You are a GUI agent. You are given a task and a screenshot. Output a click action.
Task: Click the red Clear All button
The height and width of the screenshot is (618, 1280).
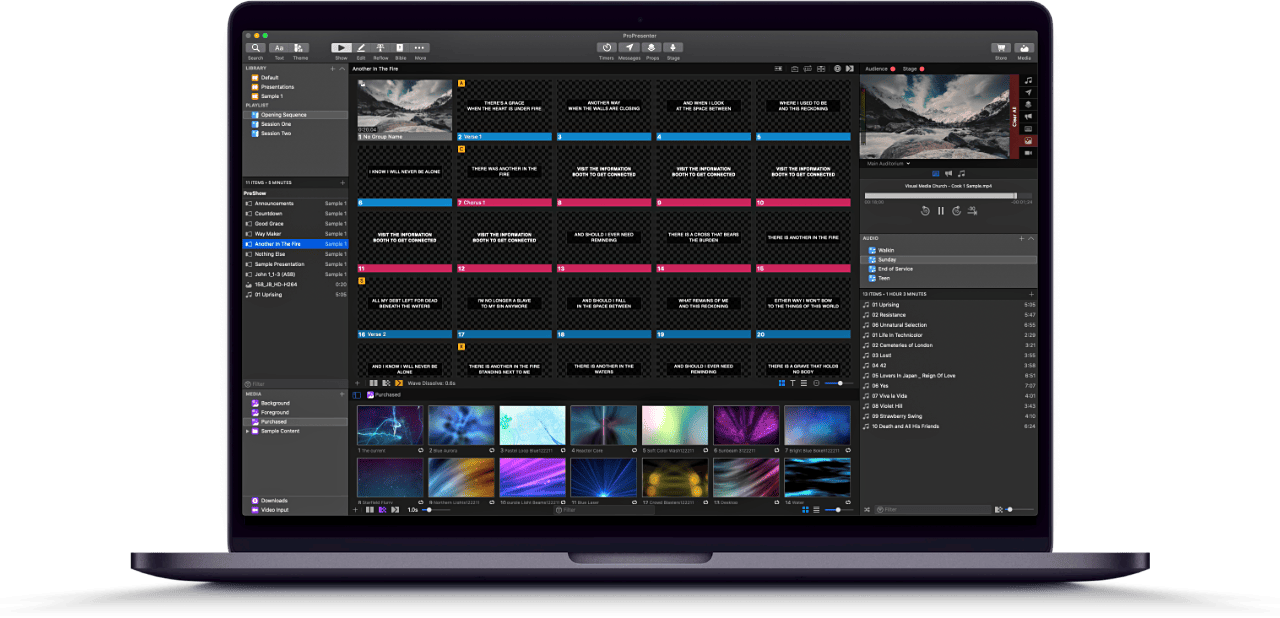tap(1014, 116)
